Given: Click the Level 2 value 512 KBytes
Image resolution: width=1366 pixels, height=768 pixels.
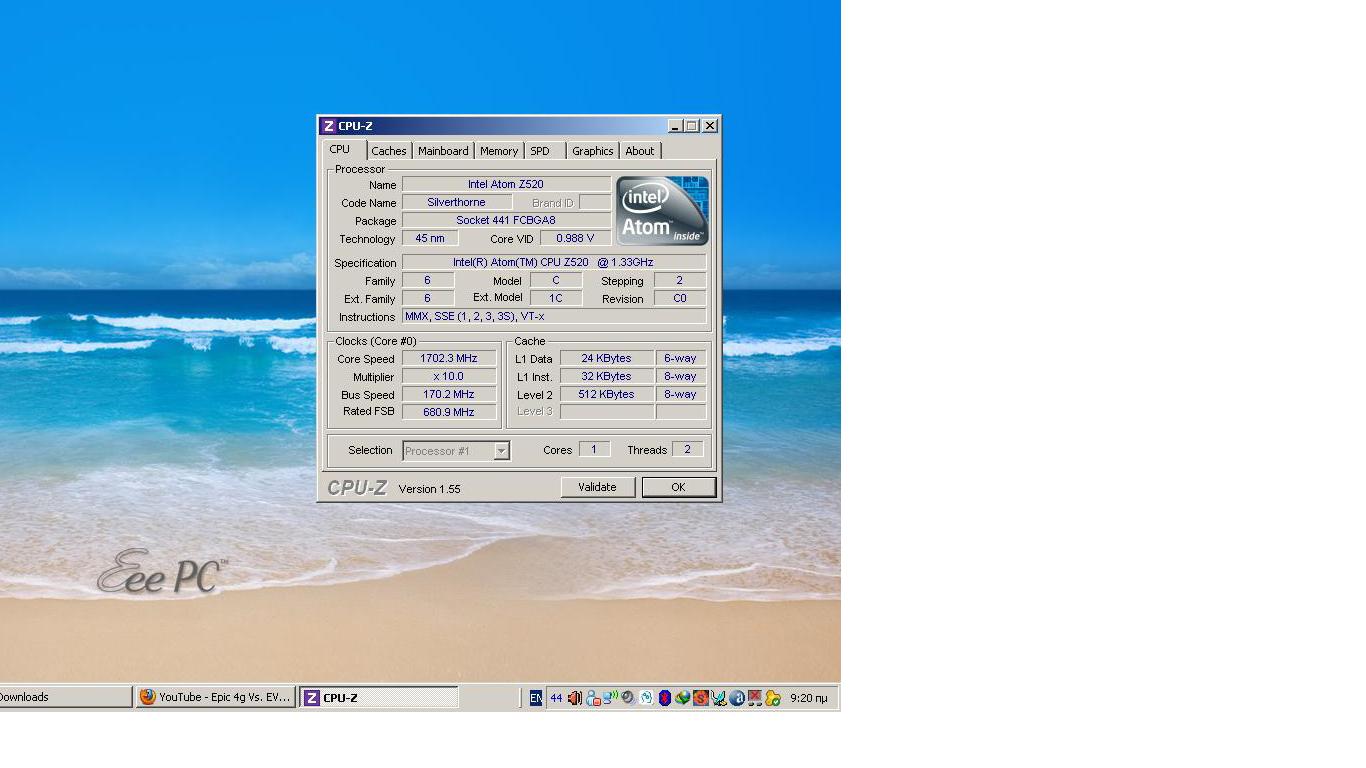Looking at the screenshot, I should pos(607,395).
